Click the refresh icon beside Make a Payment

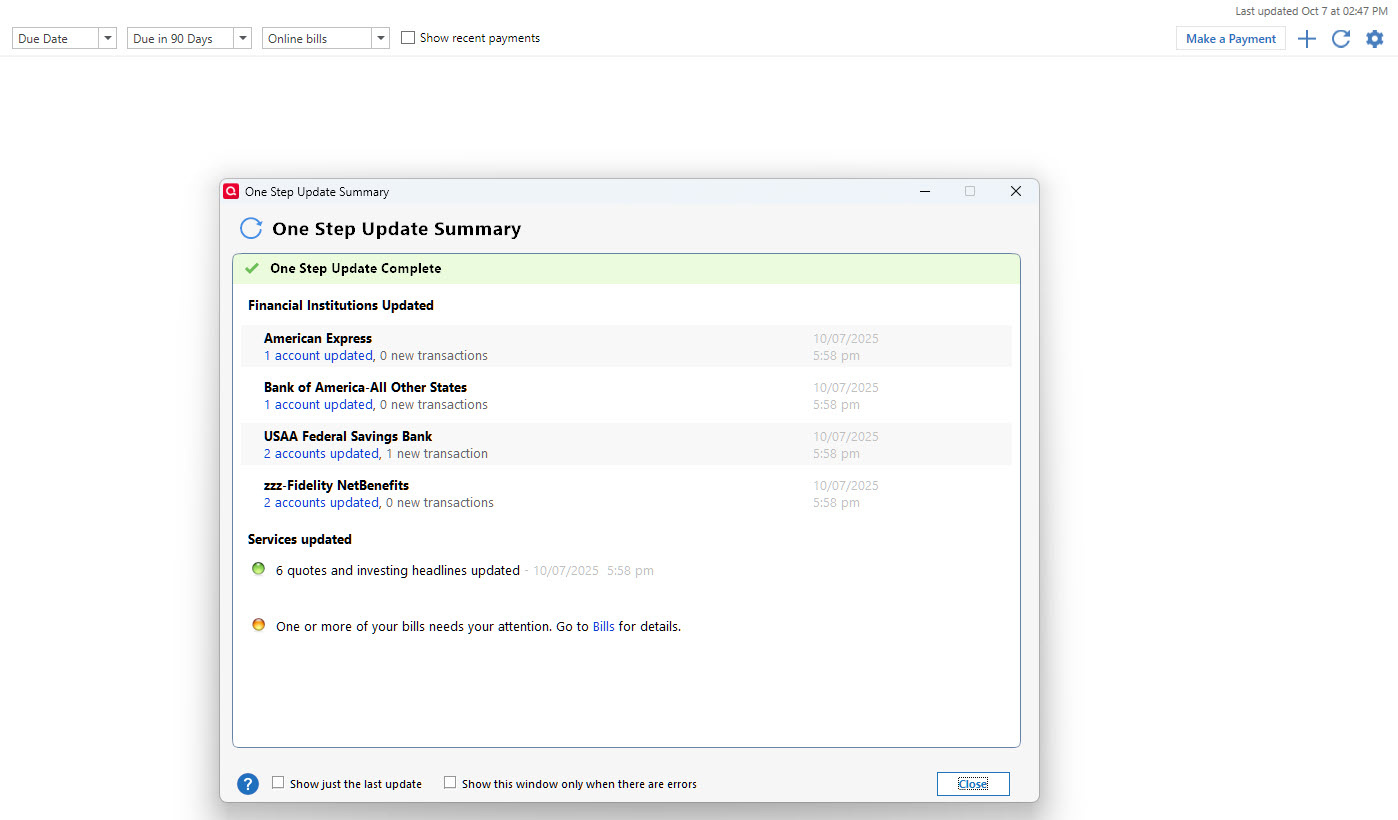pos(1341,39)
